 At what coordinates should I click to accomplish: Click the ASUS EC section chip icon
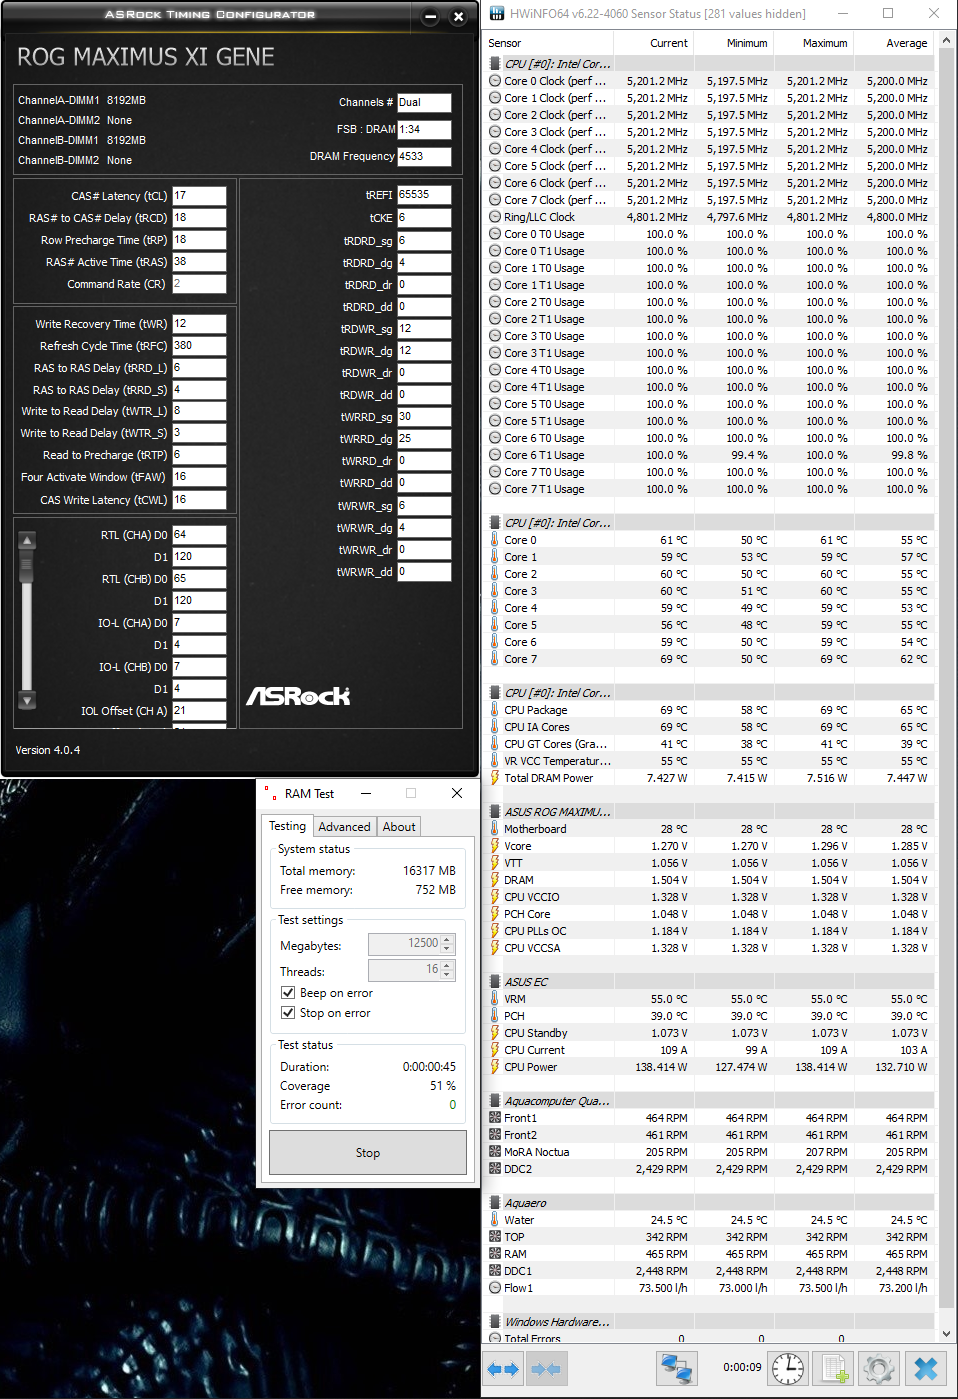point(495,982)
